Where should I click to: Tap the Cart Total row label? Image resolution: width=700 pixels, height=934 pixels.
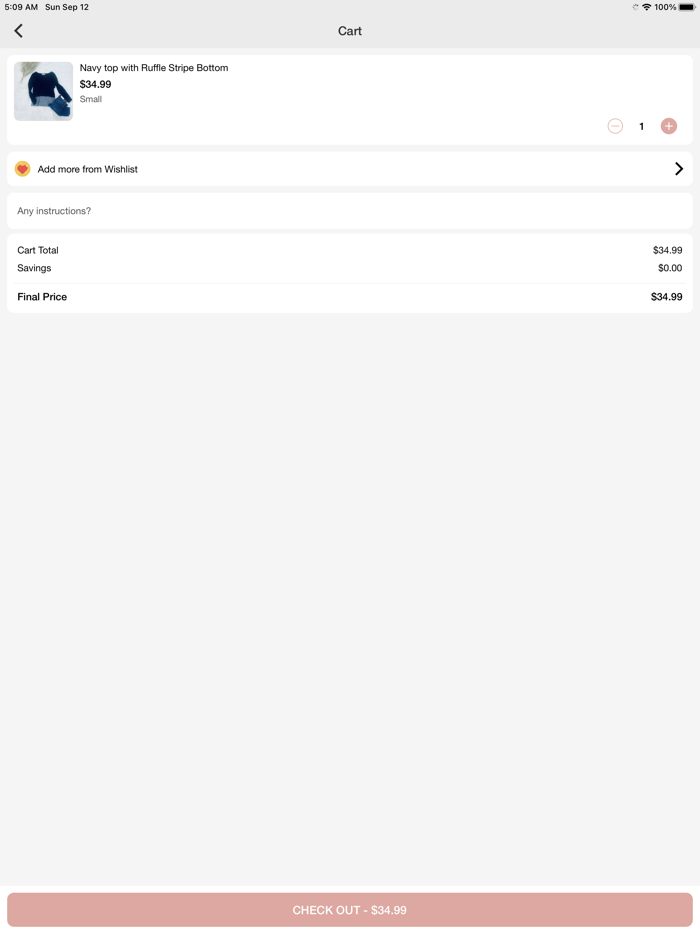coord(38,250)
